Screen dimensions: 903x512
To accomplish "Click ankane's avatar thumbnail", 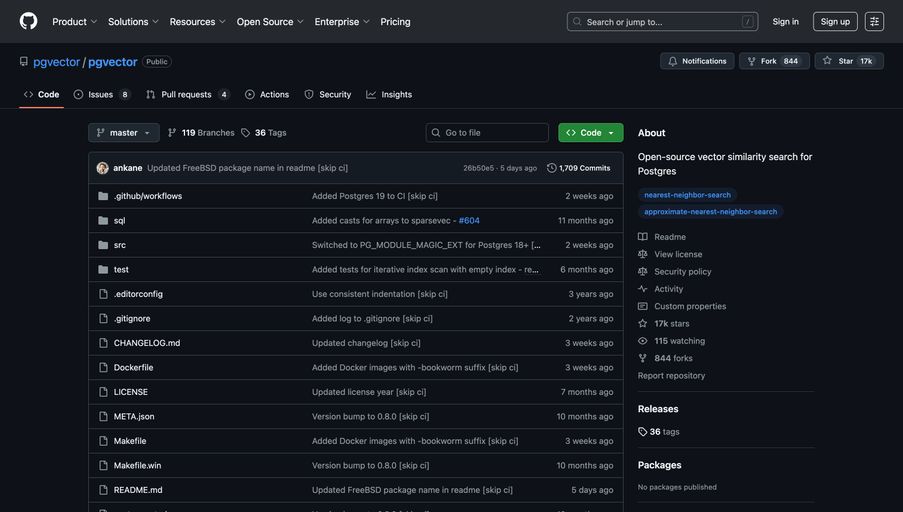I will 102,168.
